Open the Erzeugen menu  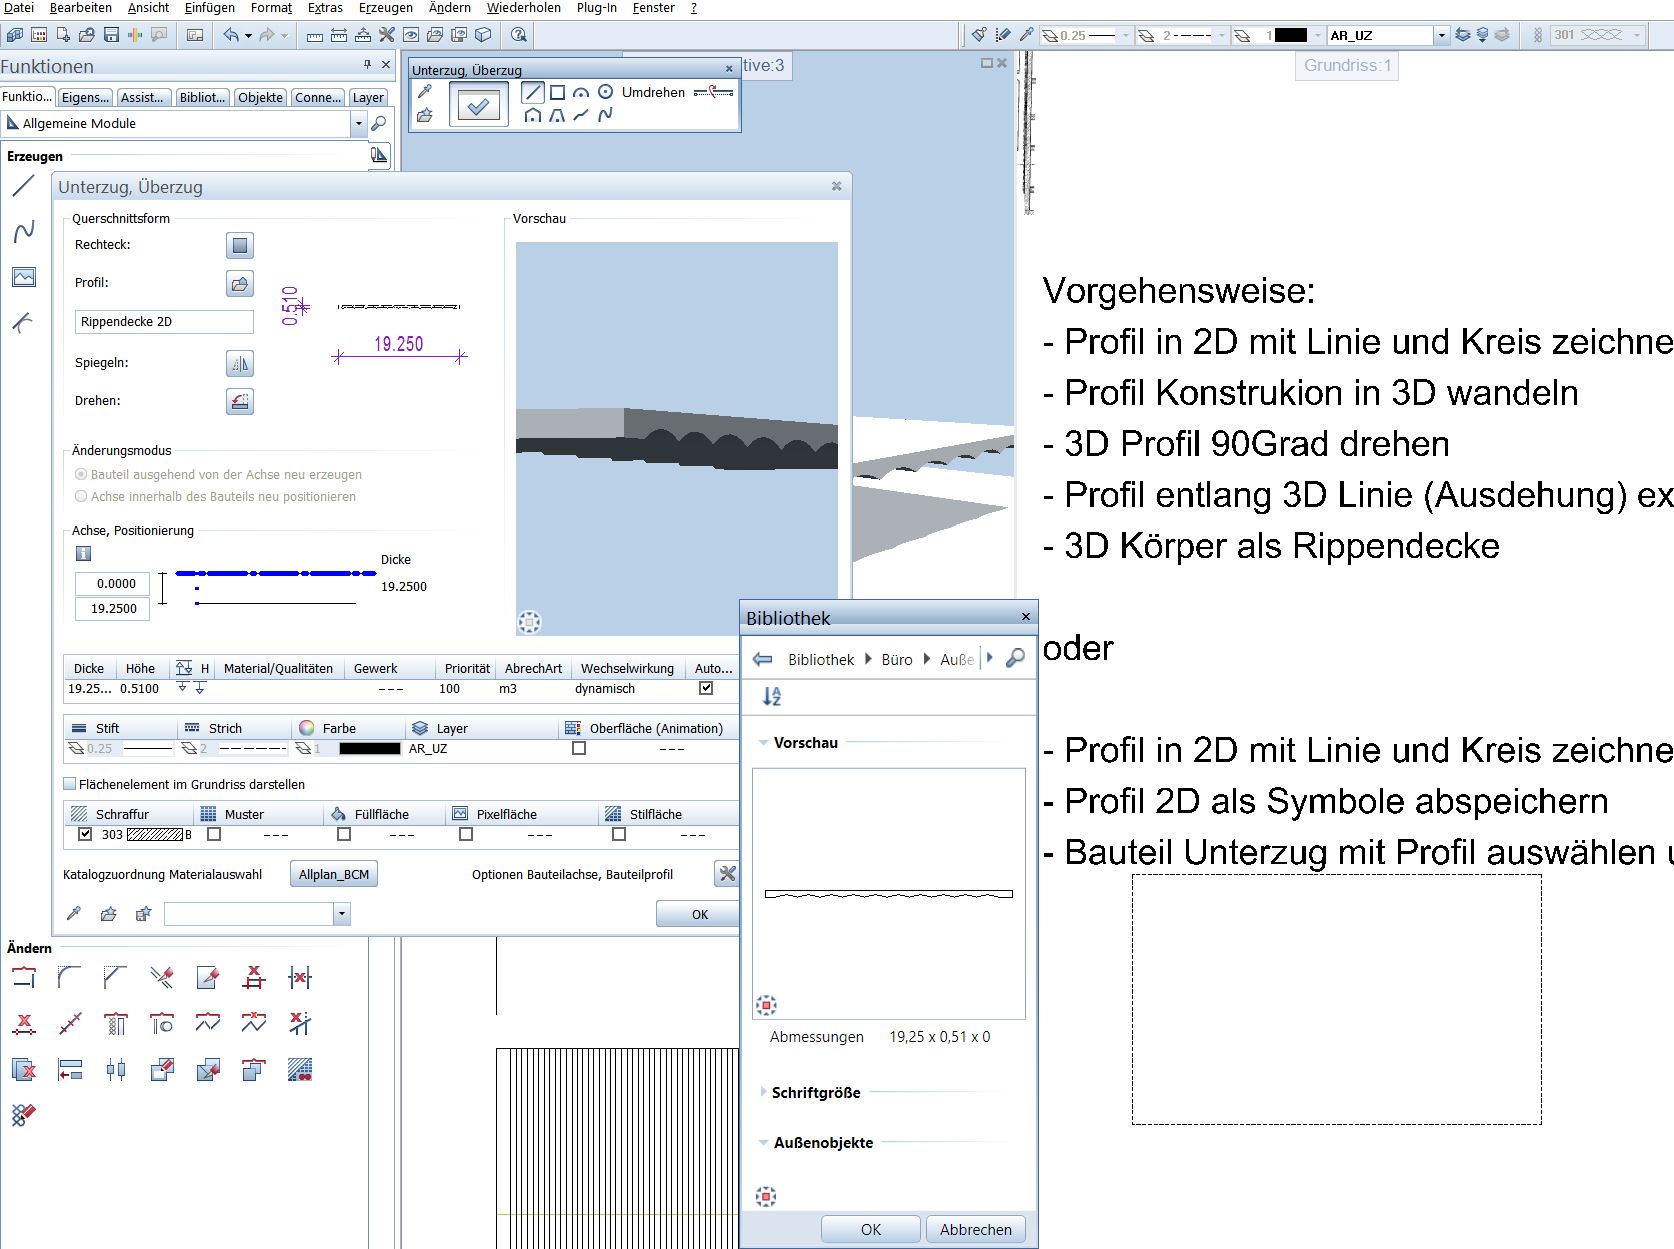pyautogui.click(x=386, y=8)
